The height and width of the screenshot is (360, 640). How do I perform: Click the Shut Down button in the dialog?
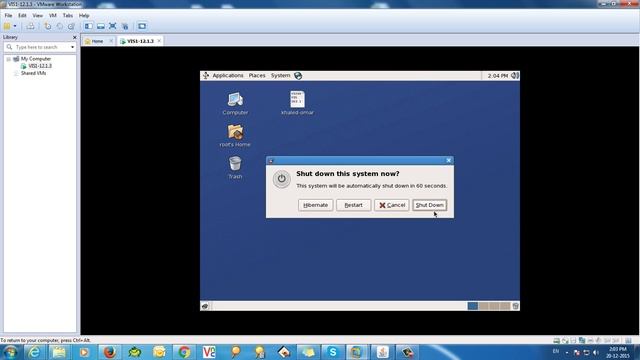(x=429, y=205)
